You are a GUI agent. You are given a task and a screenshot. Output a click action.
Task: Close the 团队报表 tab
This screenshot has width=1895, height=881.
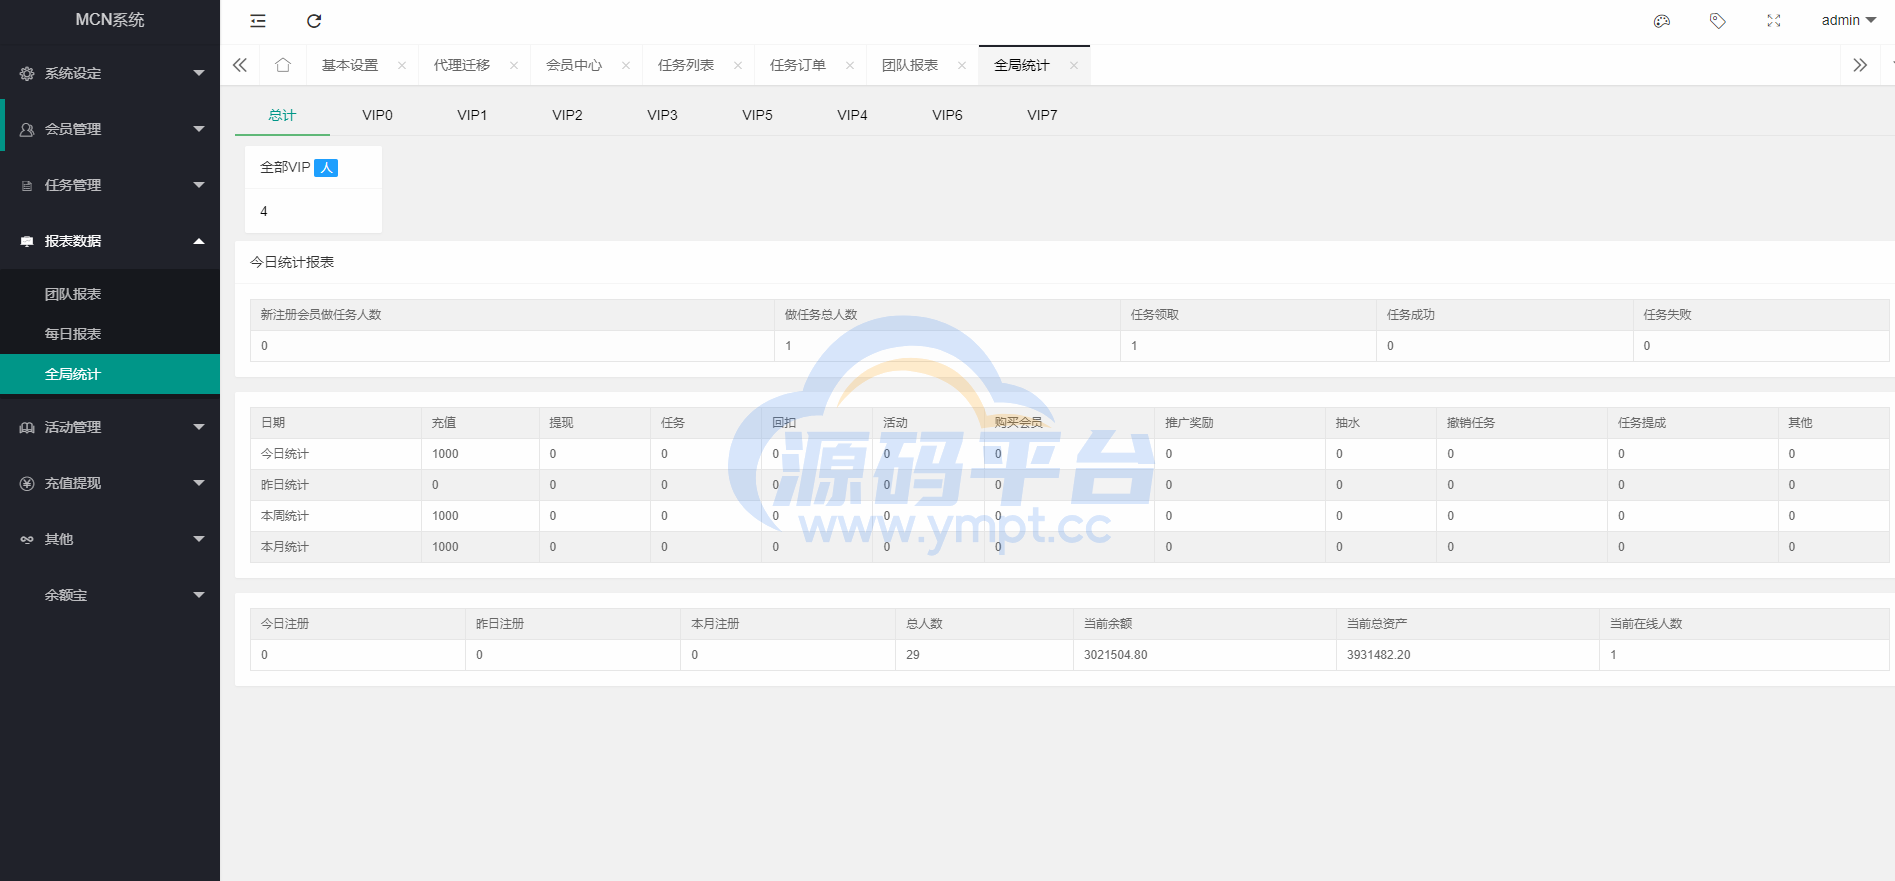click(x=962, y=66)
